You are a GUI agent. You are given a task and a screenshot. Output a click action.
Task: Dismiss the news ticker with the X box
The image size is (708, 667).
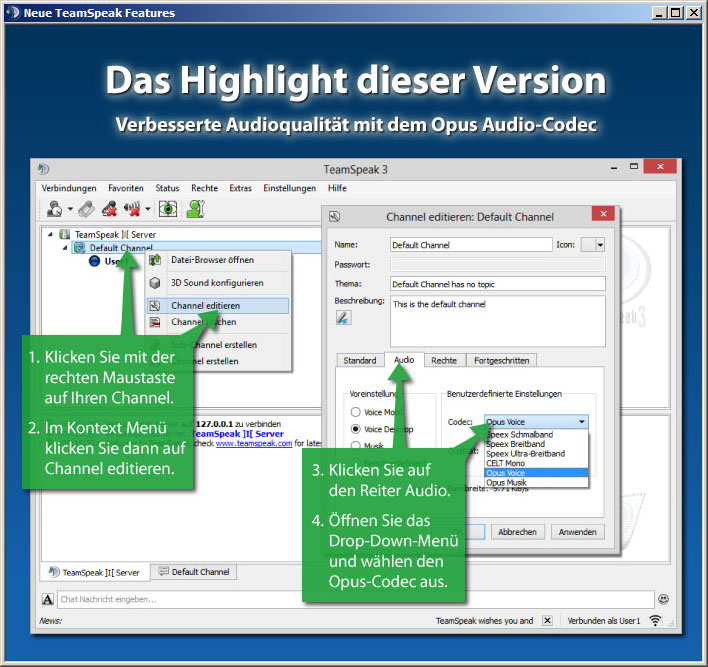coord(547,620)
